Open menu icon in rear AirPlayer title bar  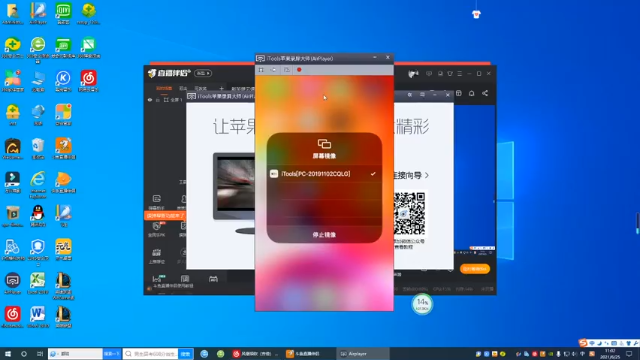[422, 95]
